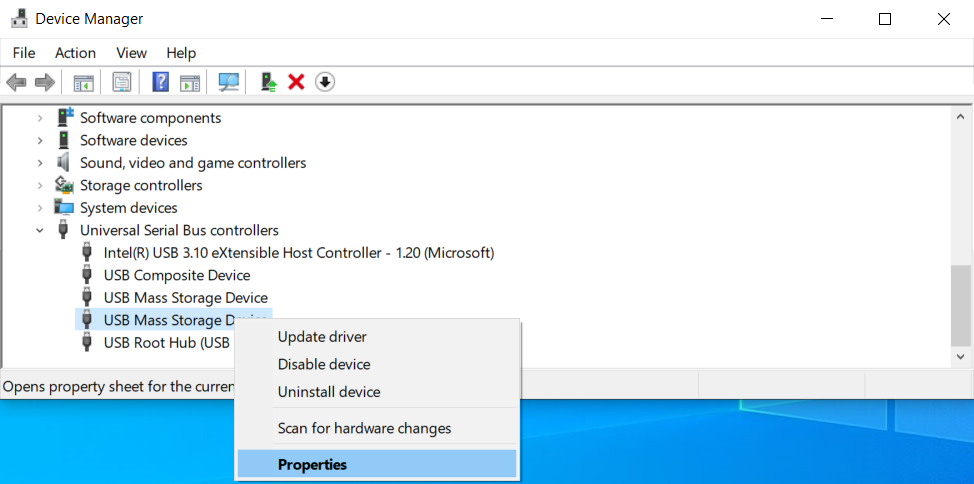Select Universal Serial Bus controllers label
The image size is (974, 484).
click(x=179, y=231)
